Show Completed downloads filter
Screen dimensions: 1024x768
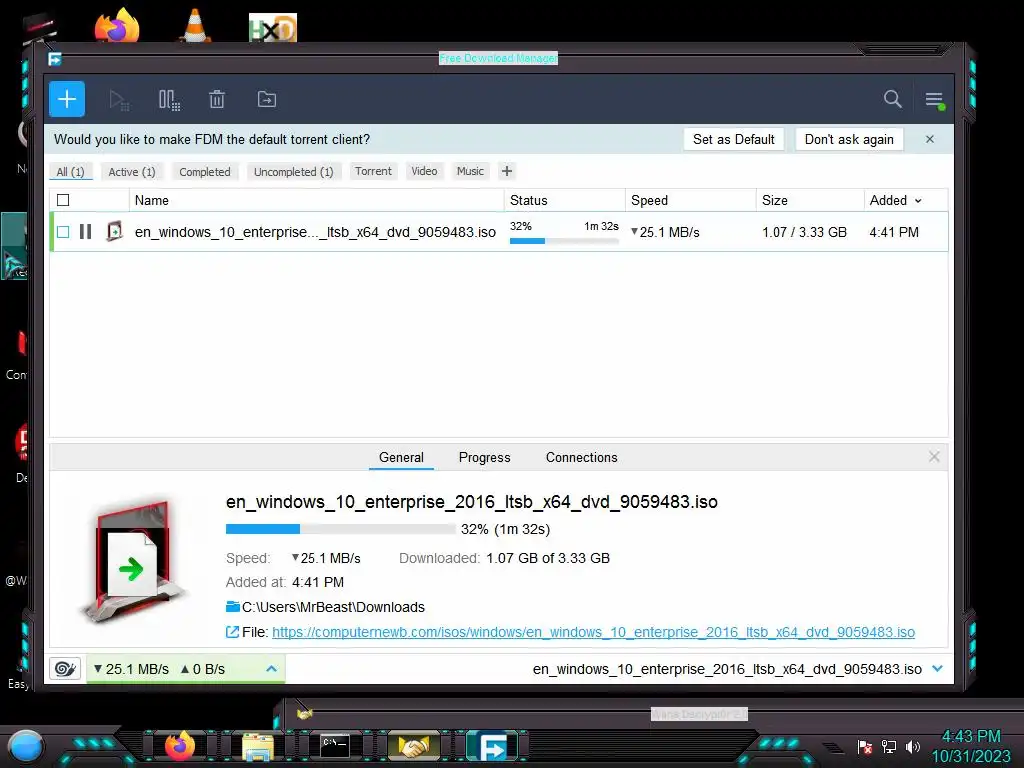tap(205, 172)
